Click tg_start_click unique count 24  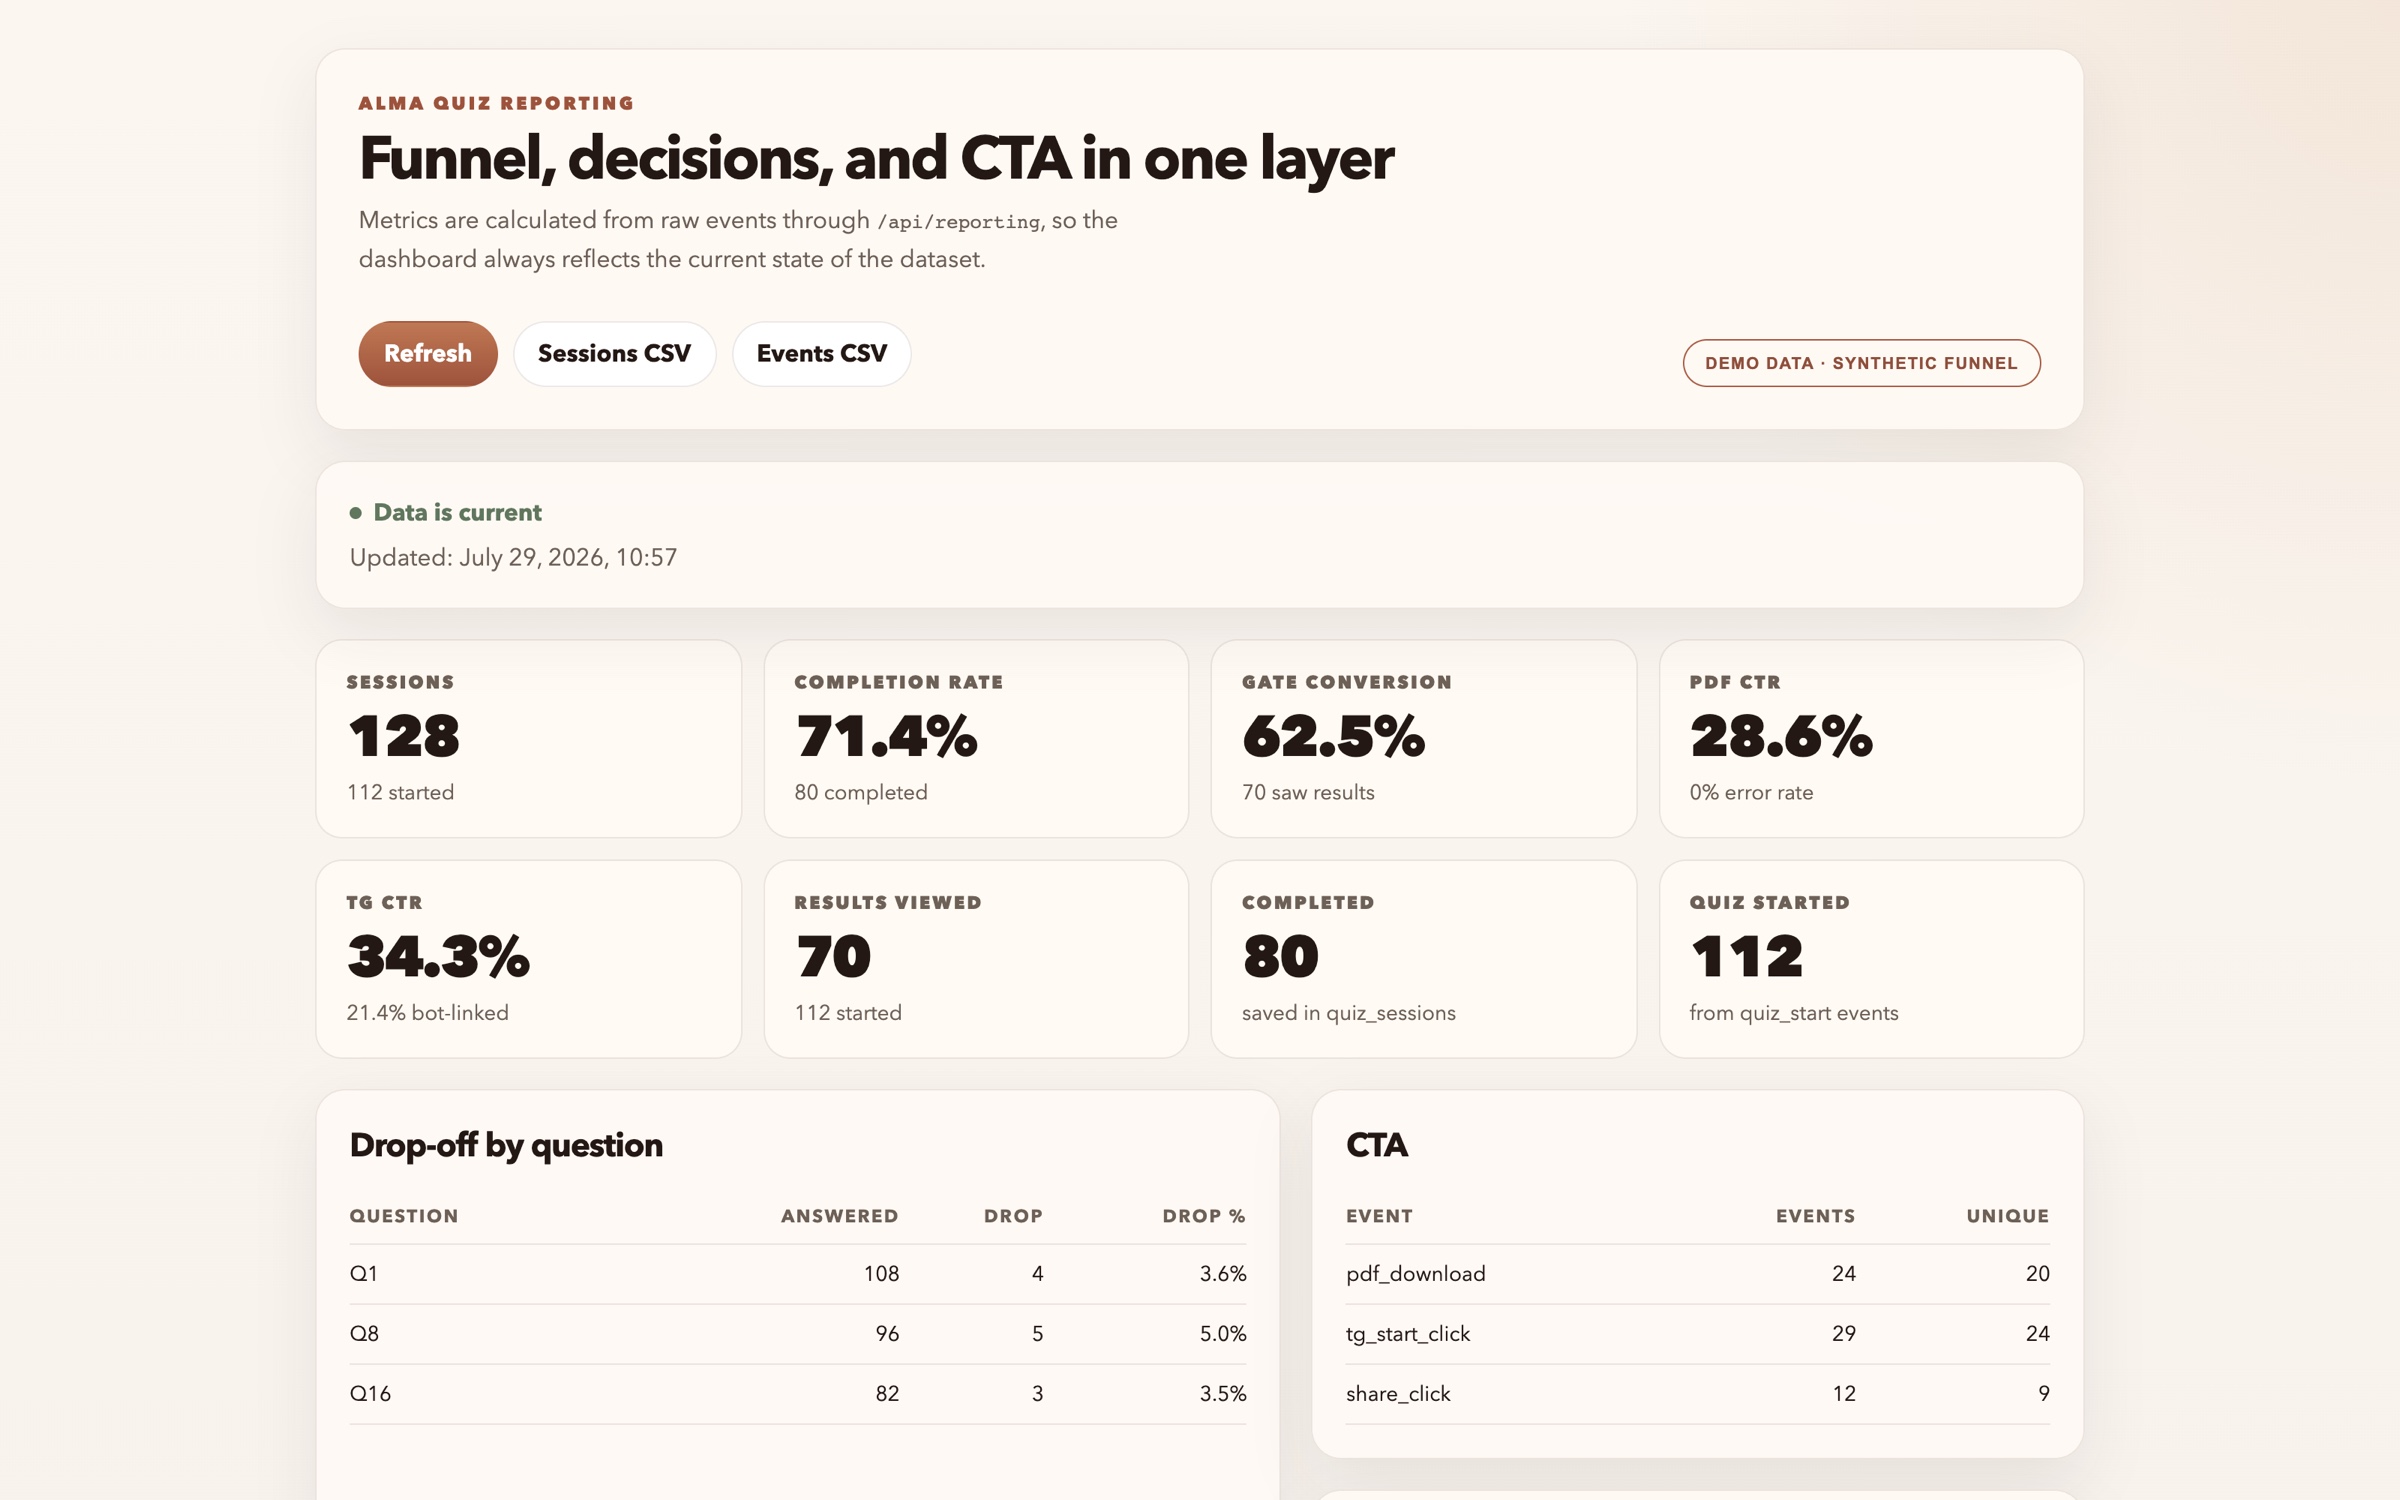click(x=2038, y=1334)
